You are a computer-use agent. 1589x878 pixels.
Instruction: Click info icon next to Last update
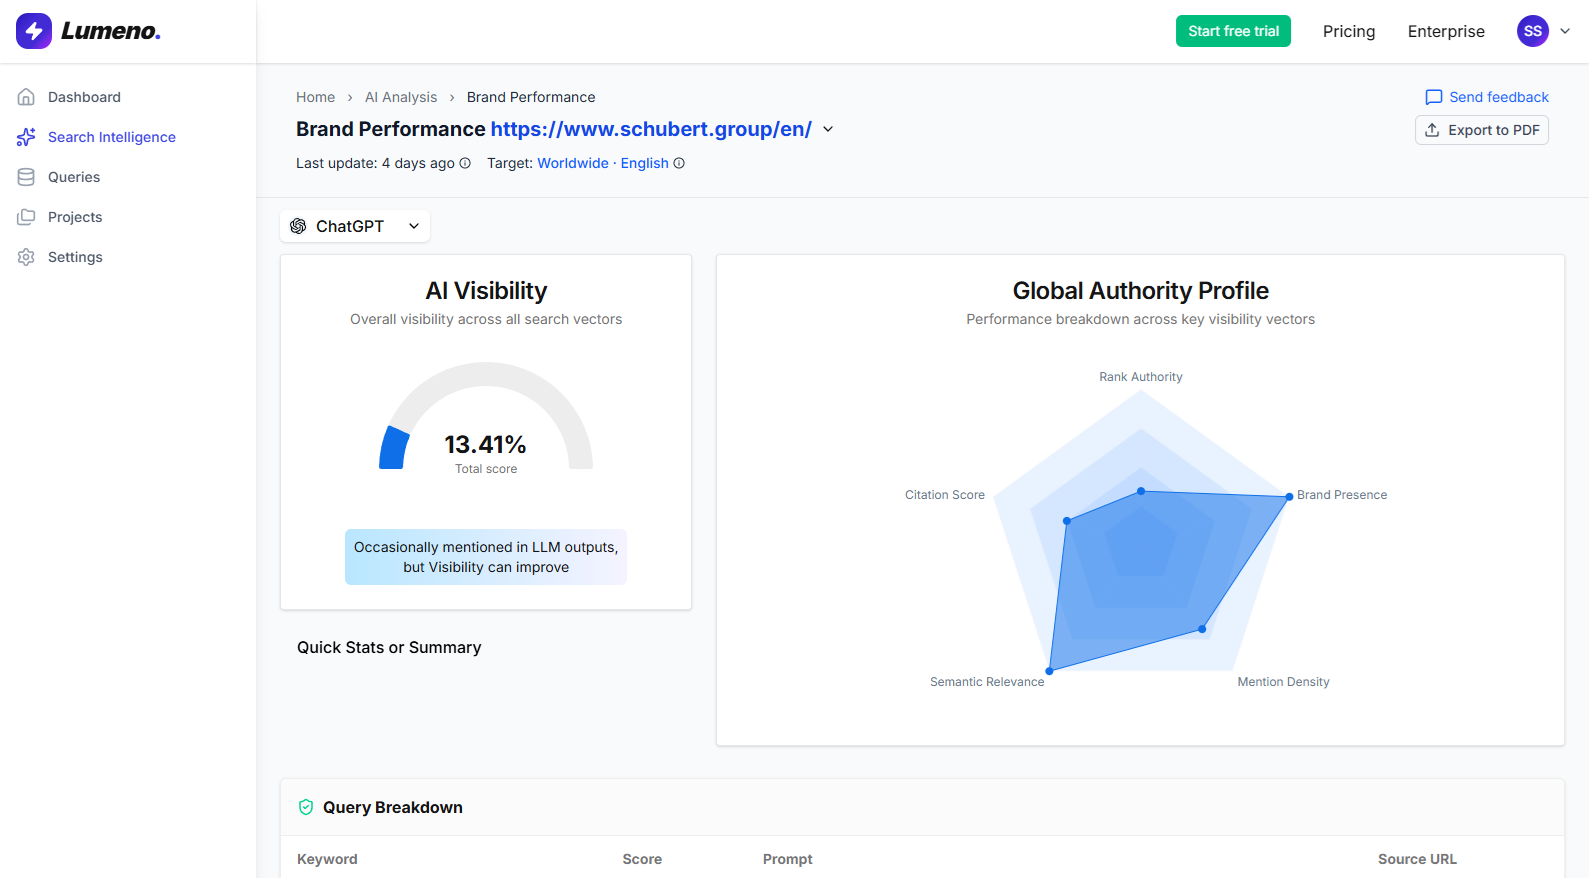point(465,163)
